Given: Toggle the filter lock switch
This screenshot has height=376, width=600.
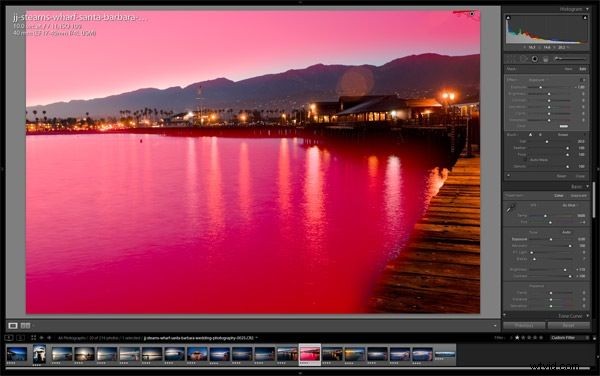Looking at the screenshot, I should (594, 338).
